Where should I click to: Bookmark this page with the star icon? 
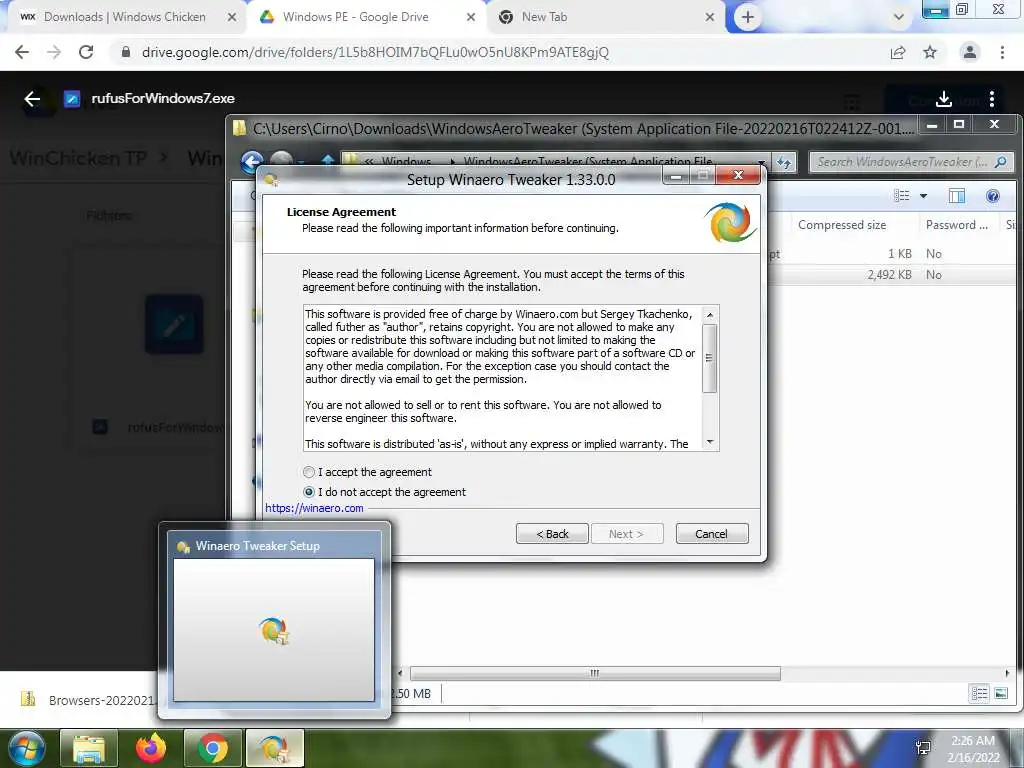coord(930,52)
